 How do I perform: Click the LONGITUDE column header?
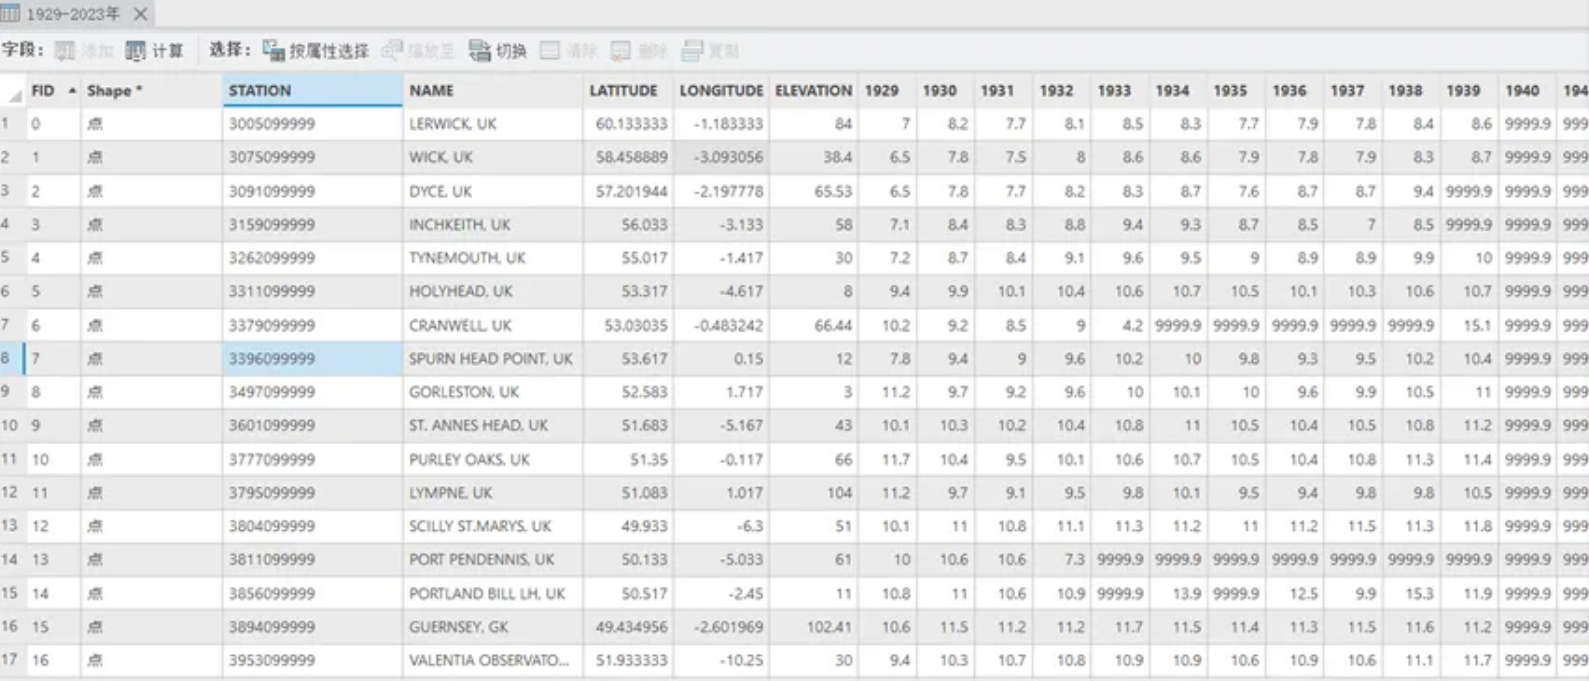click(x=721, y=91)
